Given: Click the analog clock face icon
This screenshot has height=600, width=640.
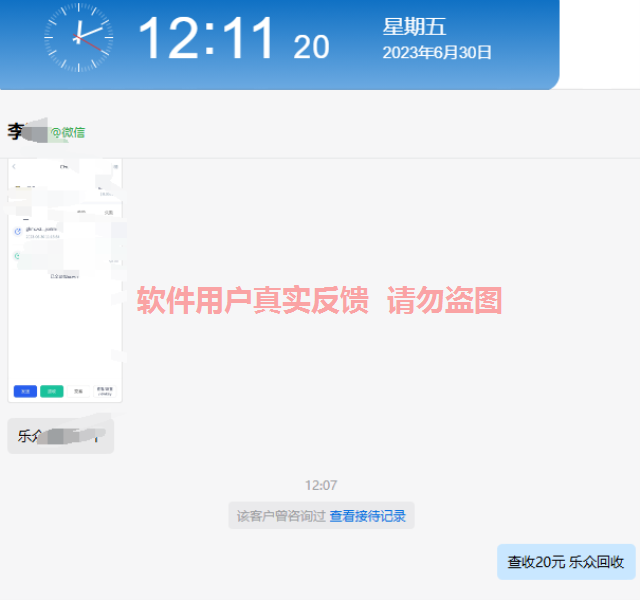Looking at the screenshot, I should (x=78, y=38).
